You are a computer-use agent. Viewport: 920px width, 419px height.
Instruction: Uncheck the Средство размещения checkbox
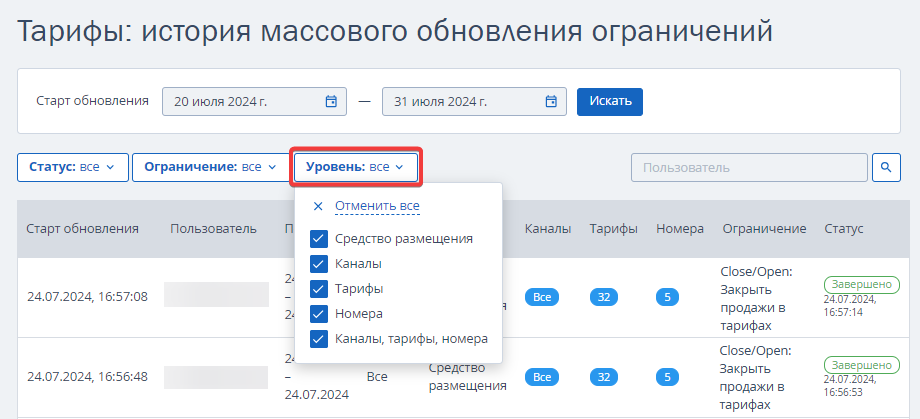319,239
